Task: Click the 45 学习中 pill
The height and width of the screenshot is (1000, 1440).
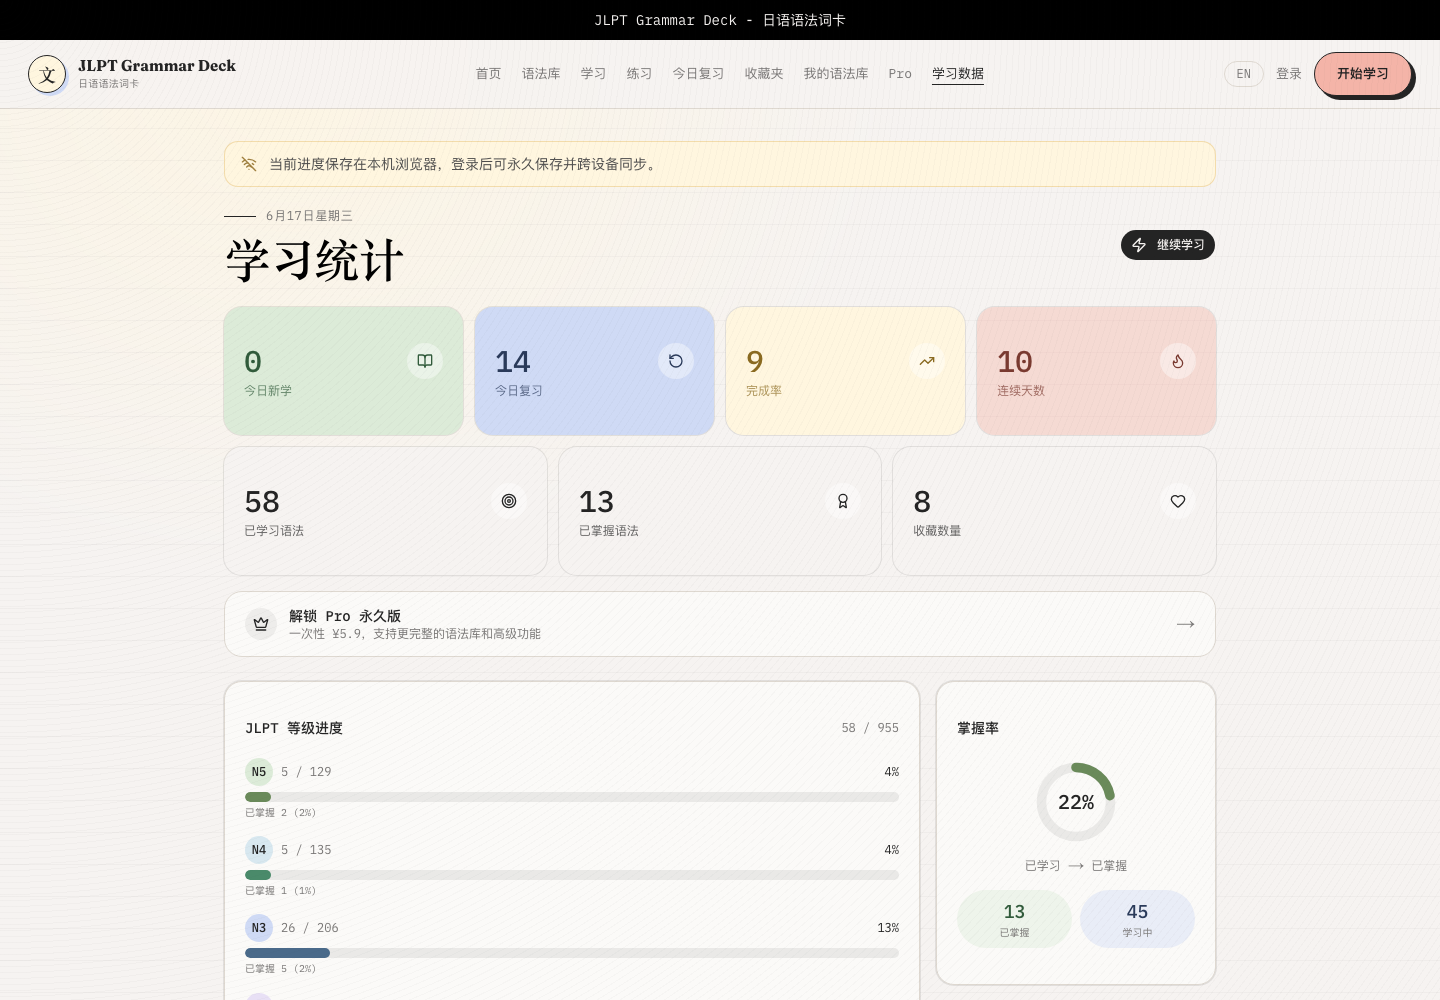Action: tap(1137, 919)
